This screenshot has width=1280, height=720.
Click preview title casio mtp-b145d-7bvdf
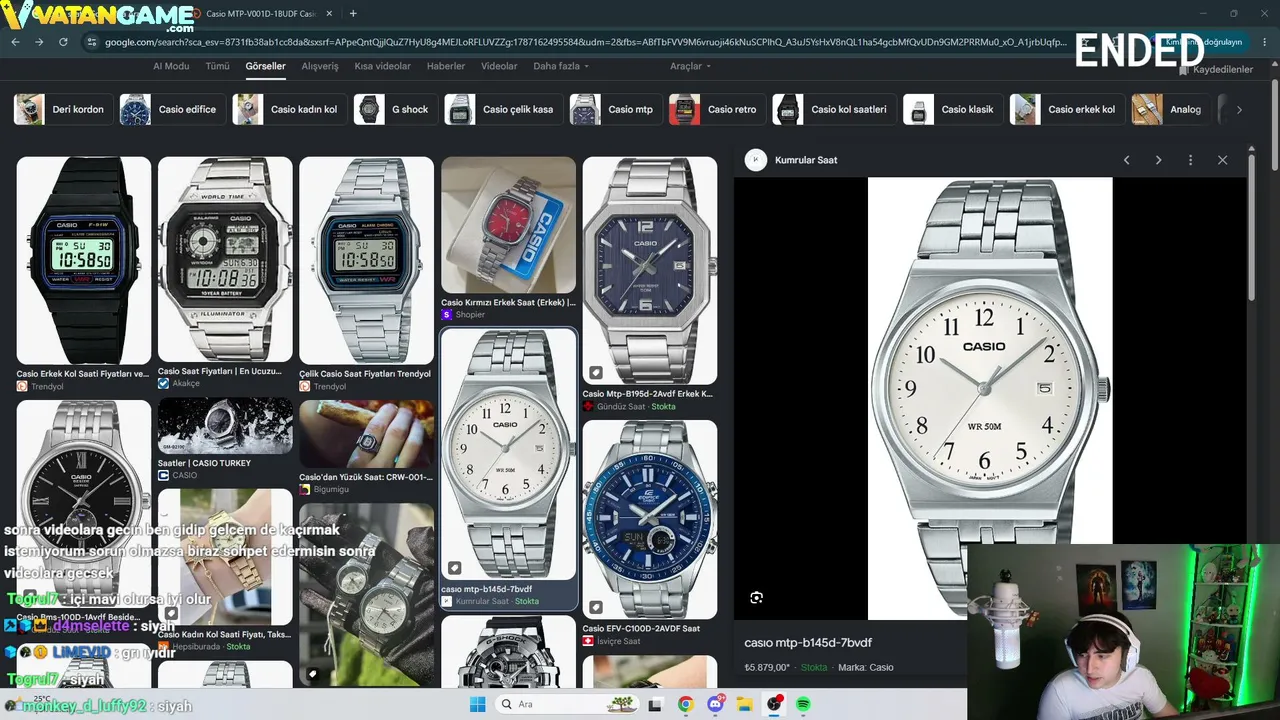(x=808, y=643)
